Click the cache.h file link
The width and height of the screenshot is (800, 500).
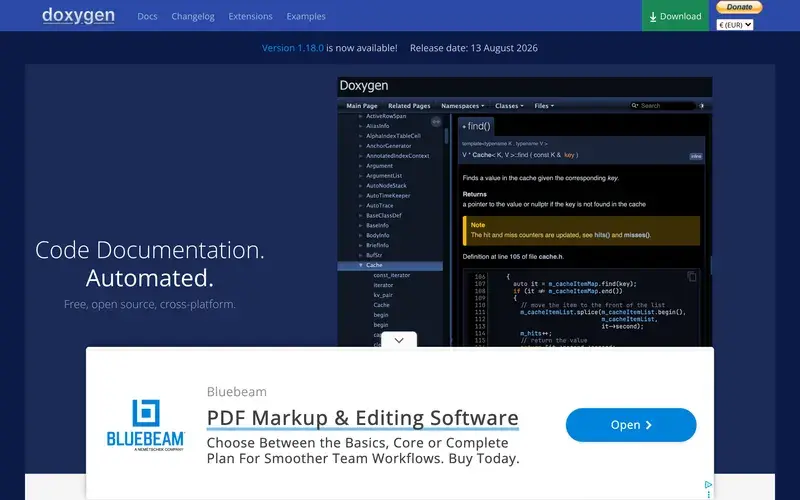click(551, 257)
